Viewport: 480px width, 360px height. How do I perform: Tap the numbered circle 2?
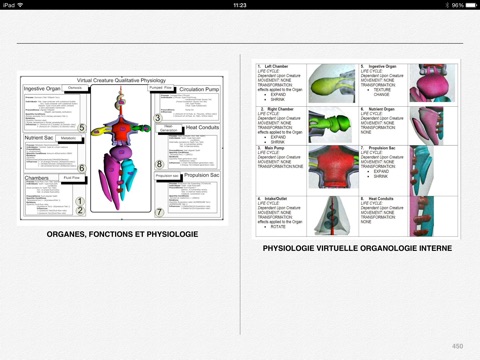80,210
